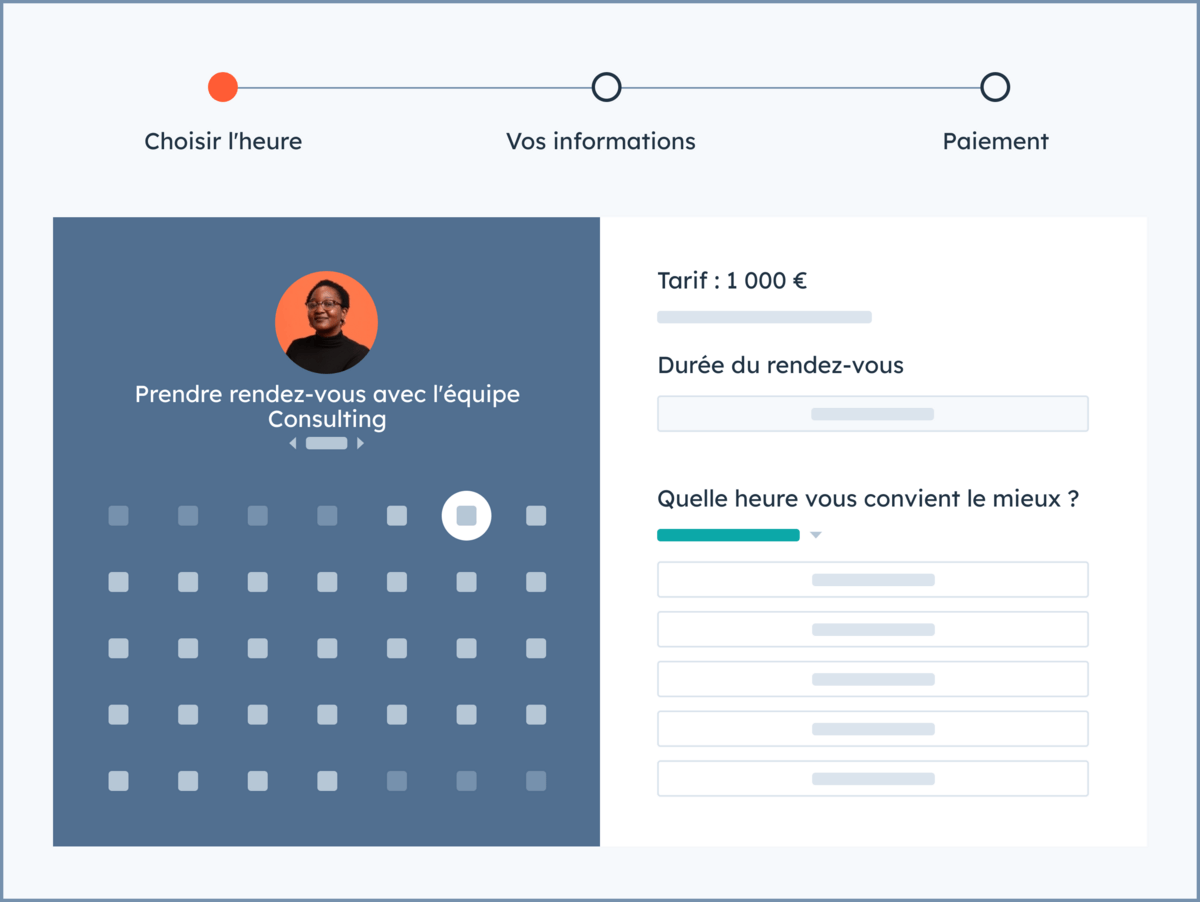Click the next month arrow in calendar
This screenshot has width=1200, height=902.
tap(360, 443)
